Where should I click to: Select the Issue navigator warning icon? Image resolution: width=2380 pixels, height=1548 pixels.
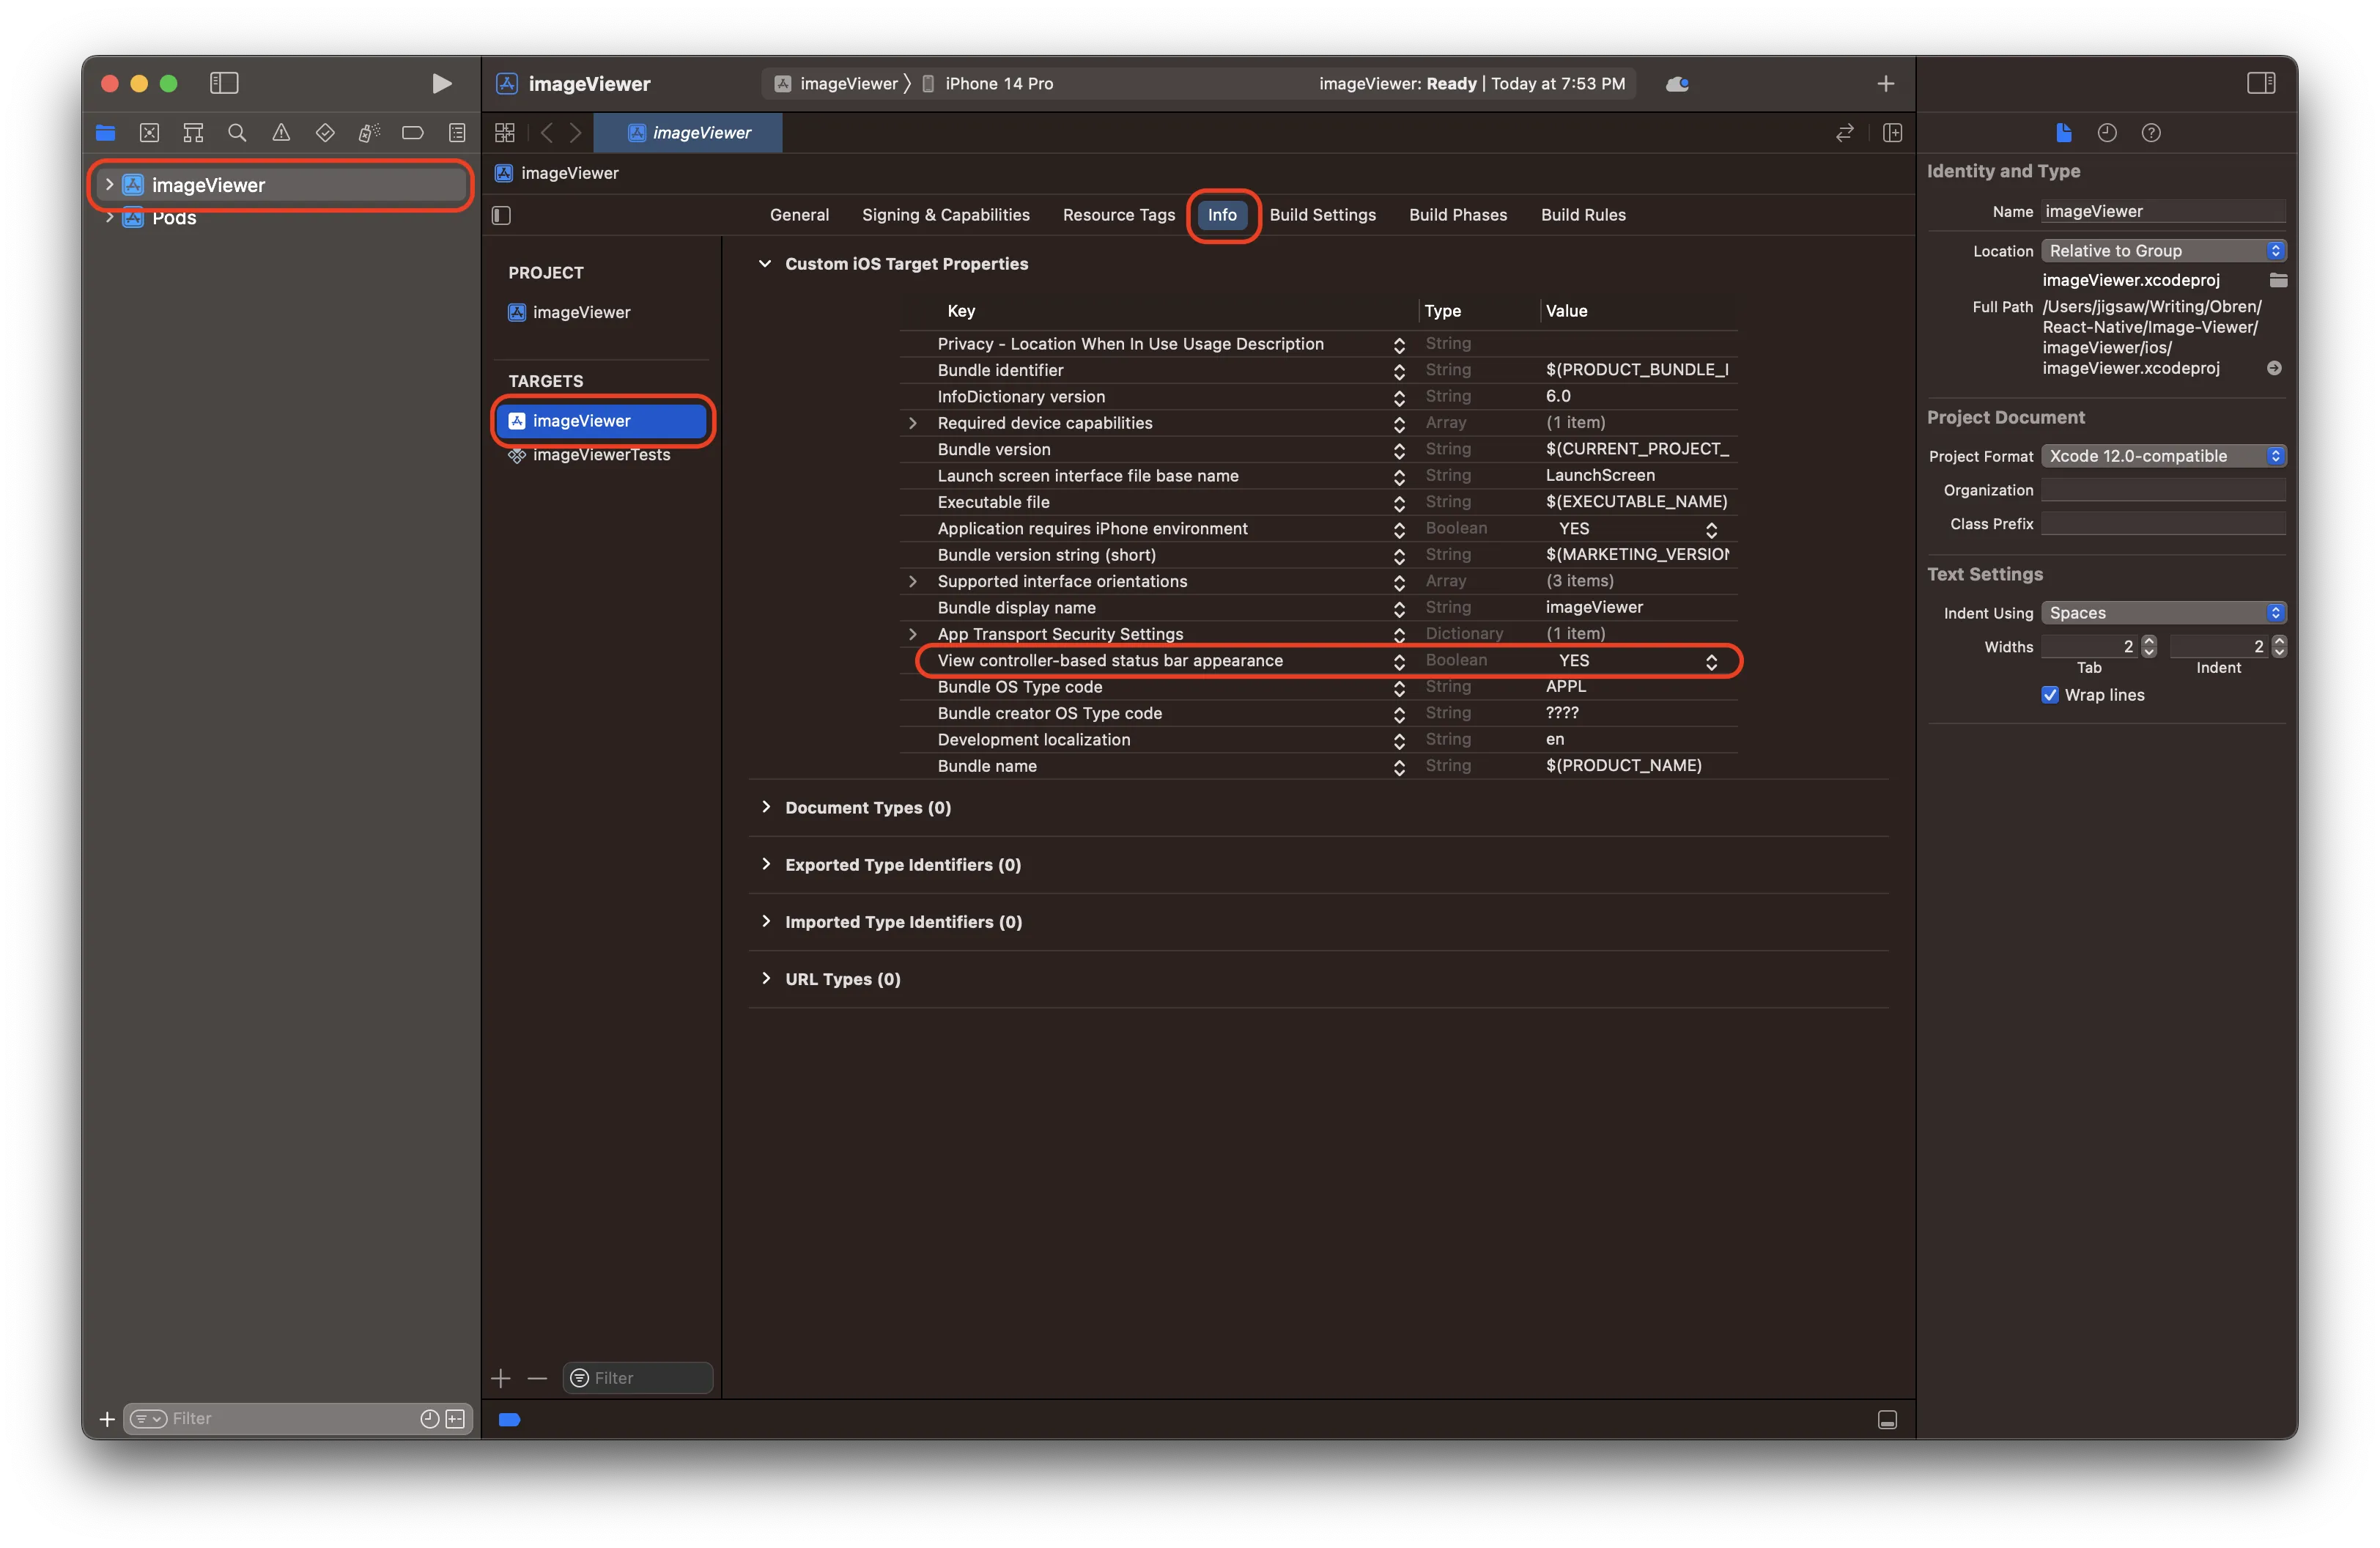click(x=281, y=132)
